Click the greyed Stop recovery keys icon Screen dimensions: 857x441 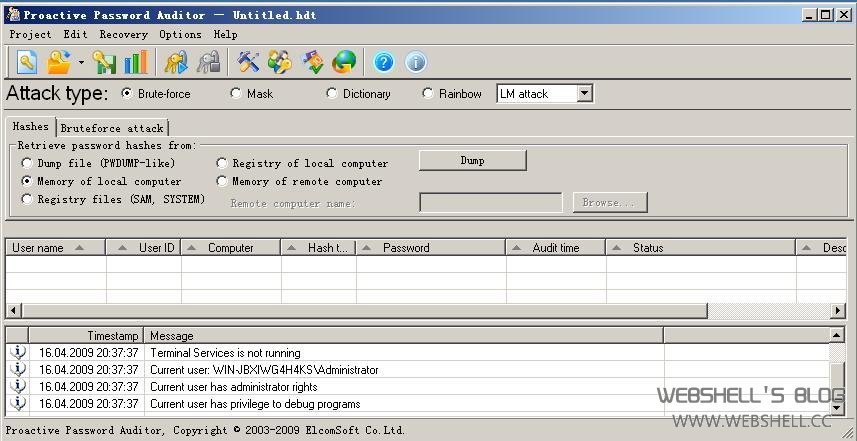(208, 62)
